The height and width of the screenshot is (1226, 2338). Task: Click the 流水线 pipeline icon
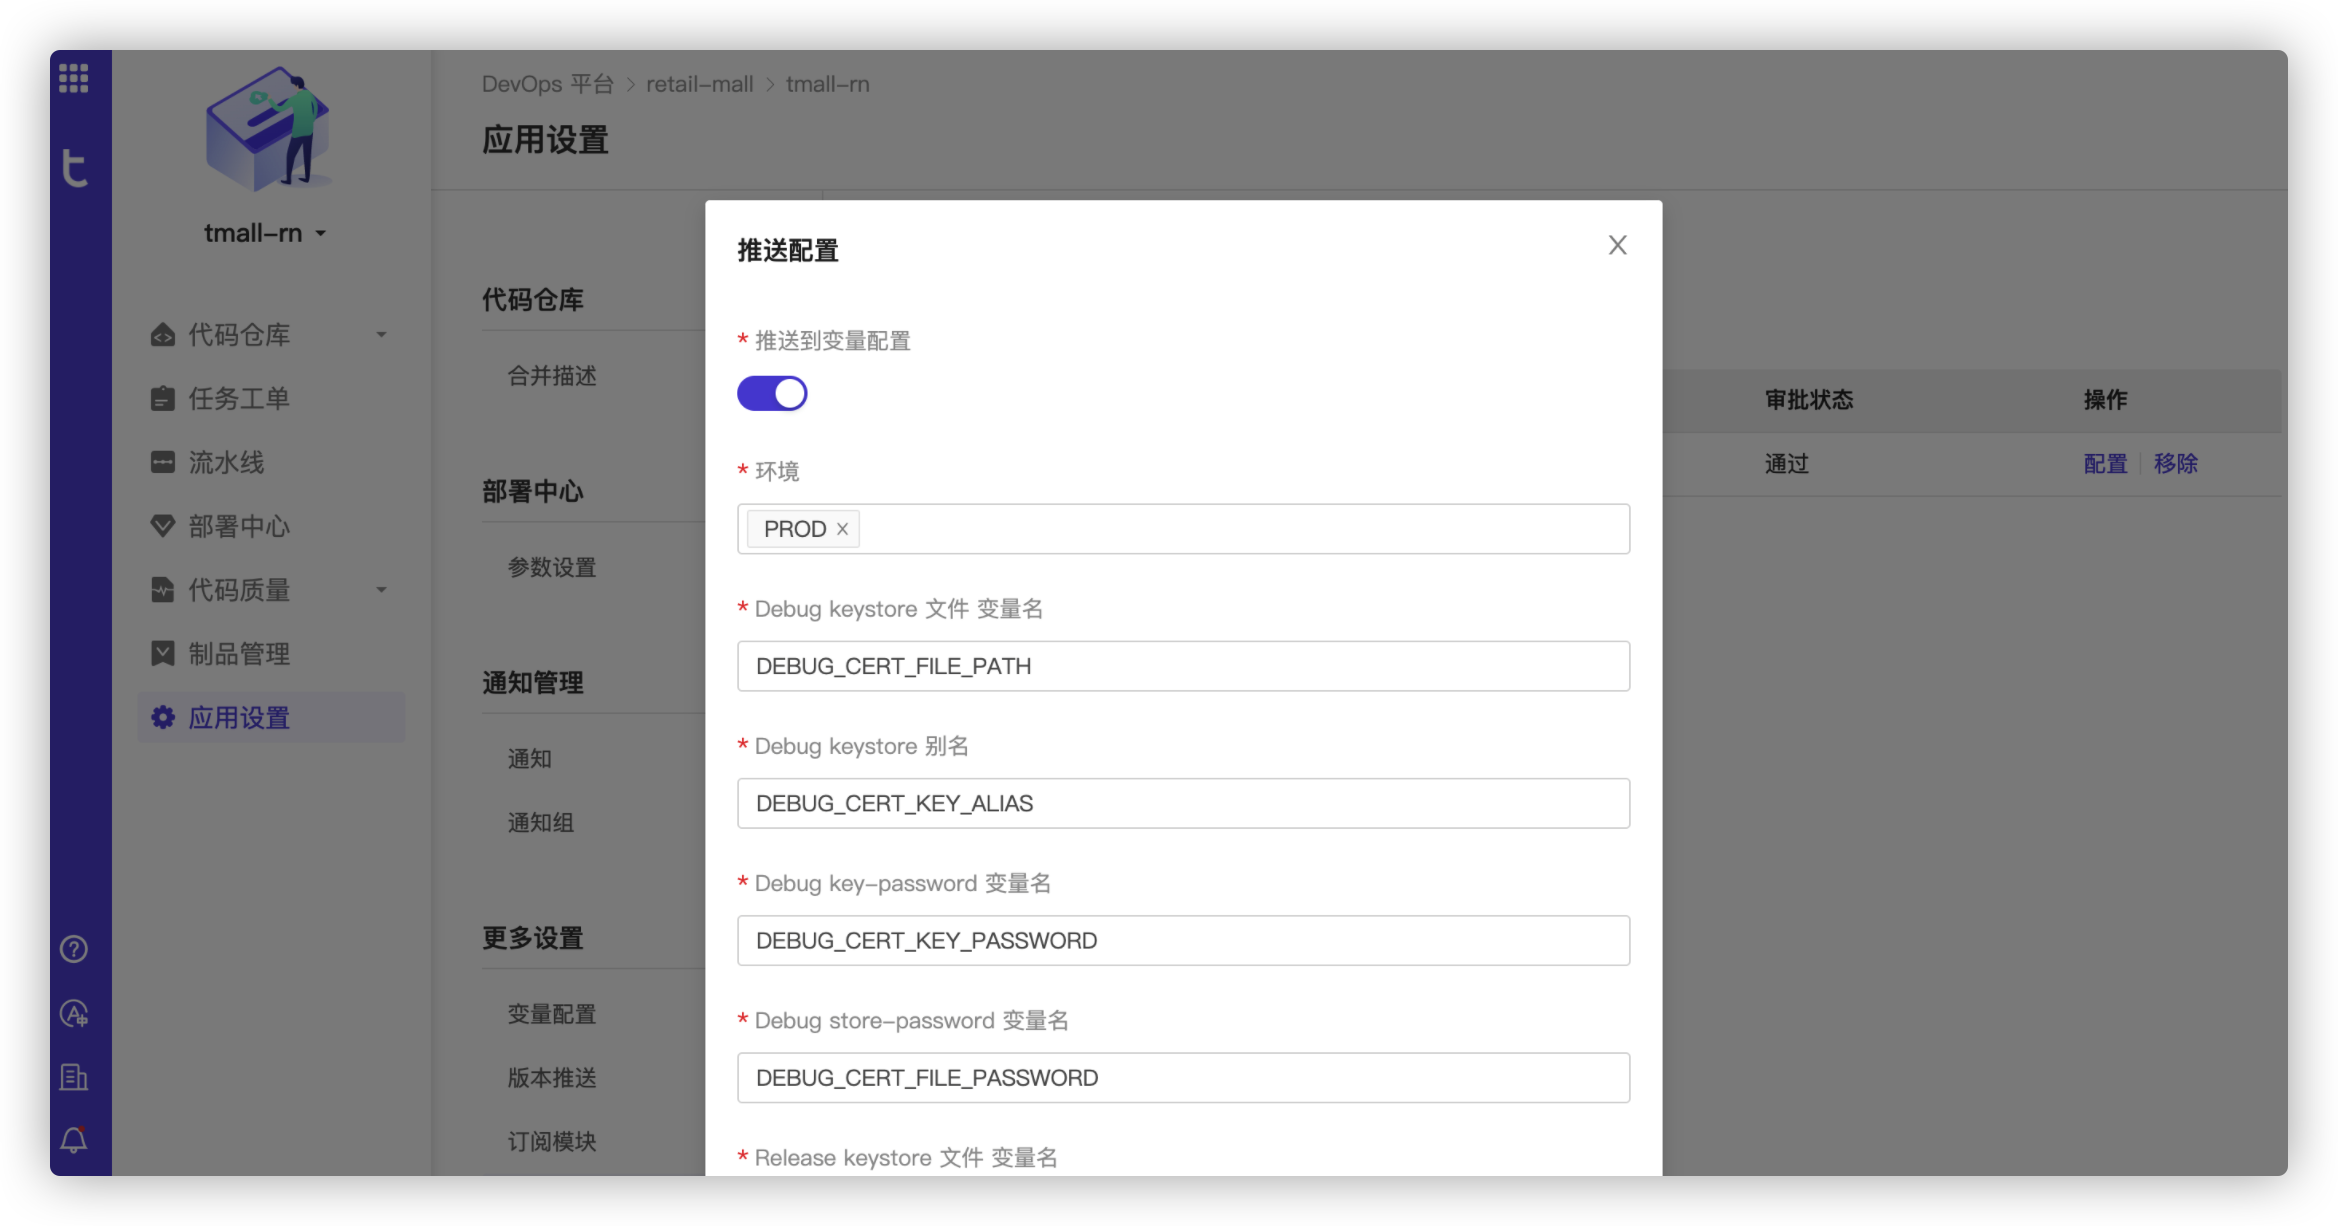point(163,462)
